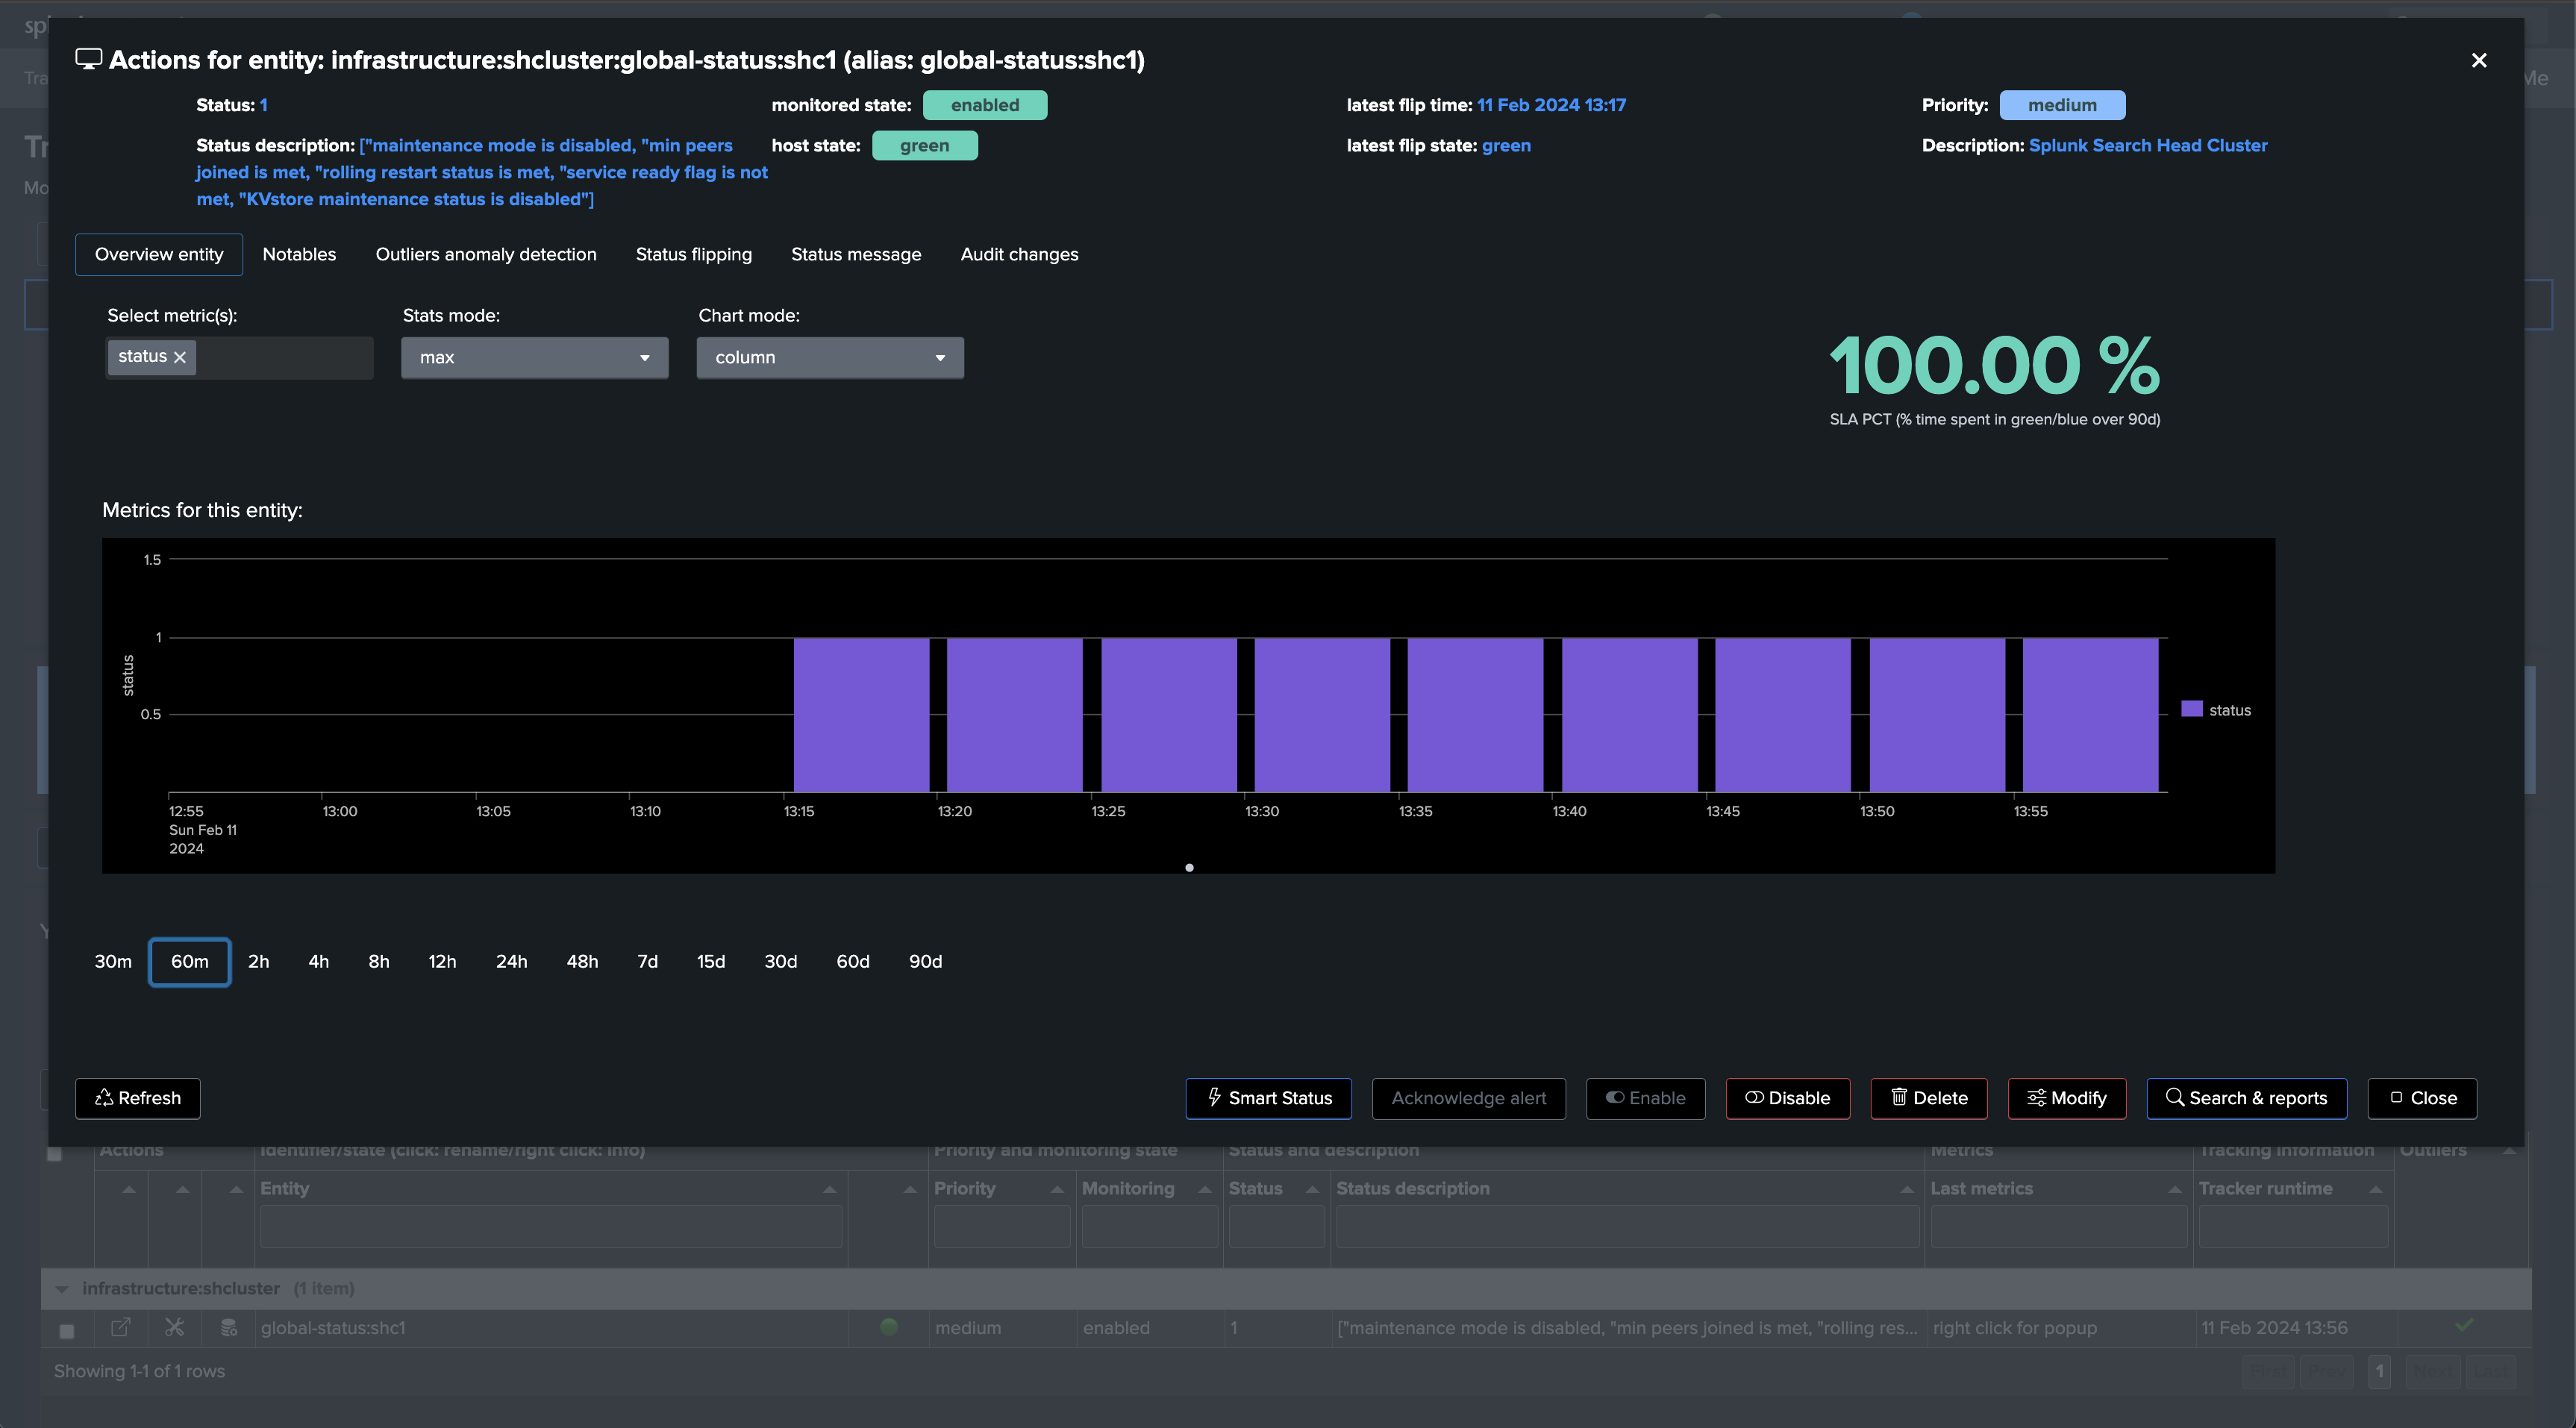Viewport: 2576px width, 1428px height.
Task: Click the latest flip state green link
Action: click(1506, 145)
